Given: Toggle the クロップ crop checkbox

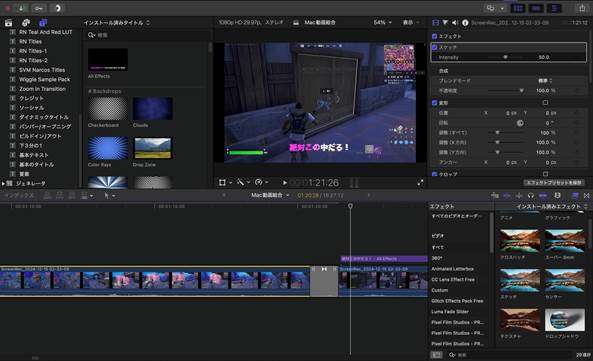Looking at the screenshot, I should pos(435,174).
